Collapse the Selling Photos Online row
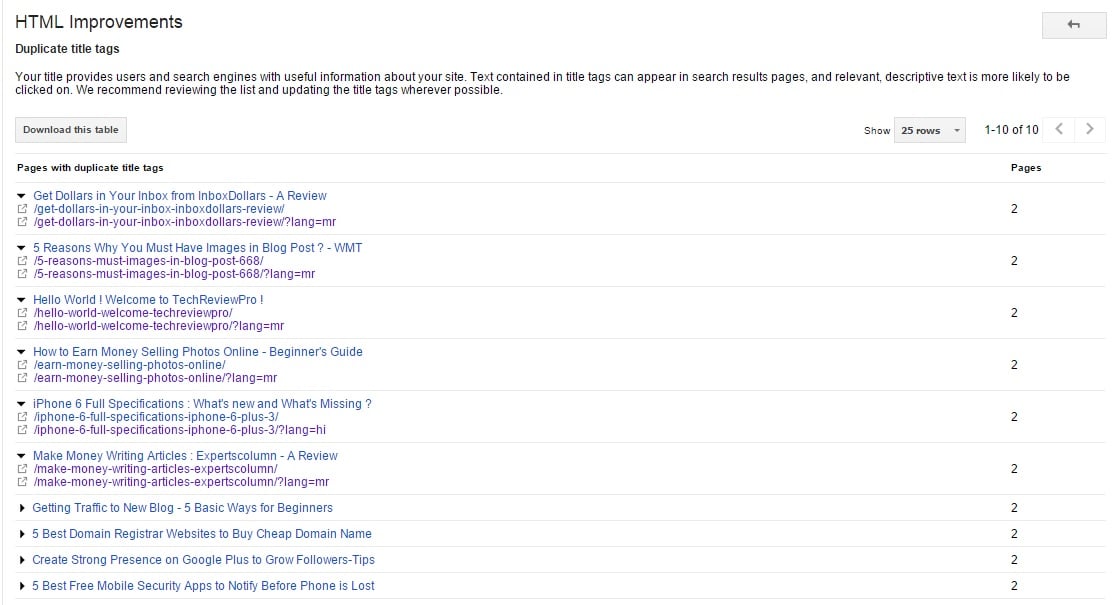Viewport: 1113px width, 605px height. 21,351
